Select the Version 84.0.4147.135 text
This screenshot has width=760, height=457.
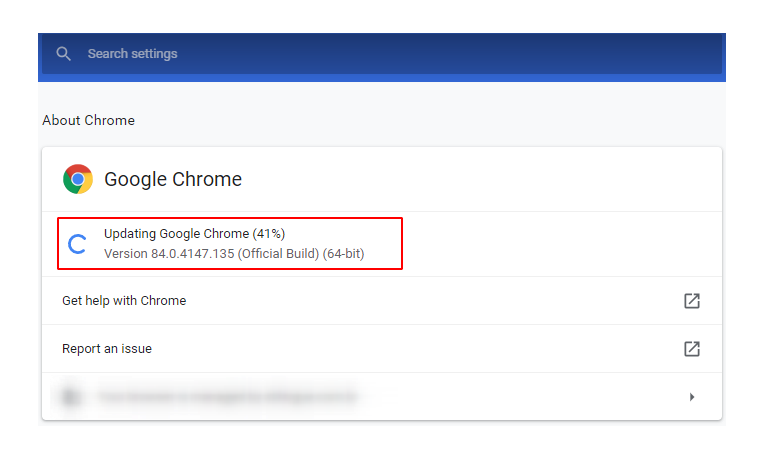click(169, 254)
